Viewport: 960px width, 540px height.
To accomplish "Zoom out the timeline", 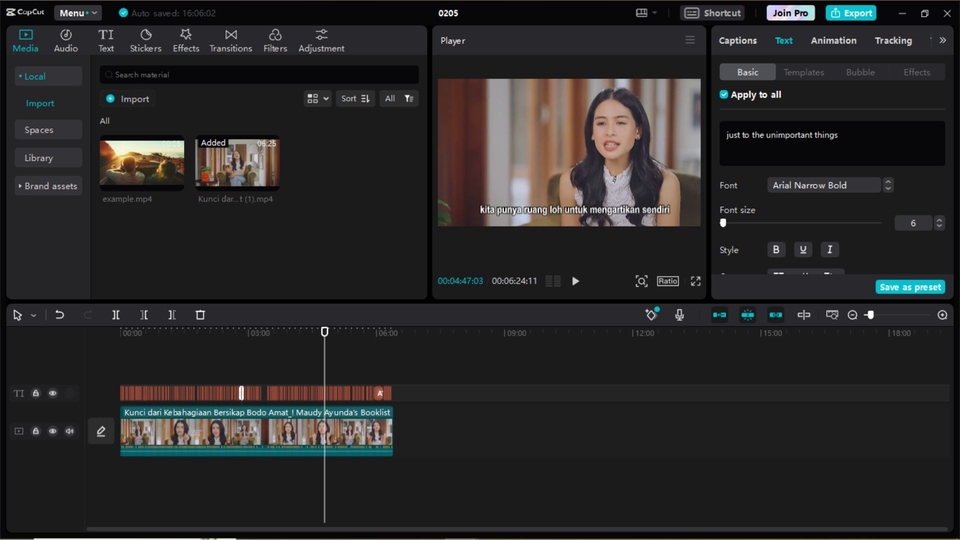I will pyautogui.click(x=852, y=315).
